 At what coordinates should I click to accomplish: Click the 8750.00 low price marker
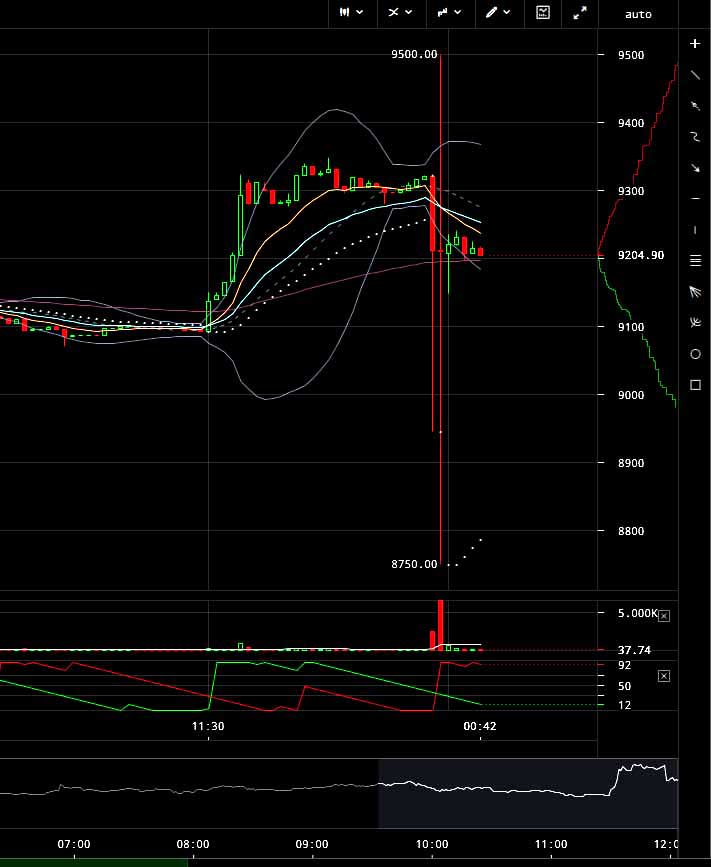(414, 564)
